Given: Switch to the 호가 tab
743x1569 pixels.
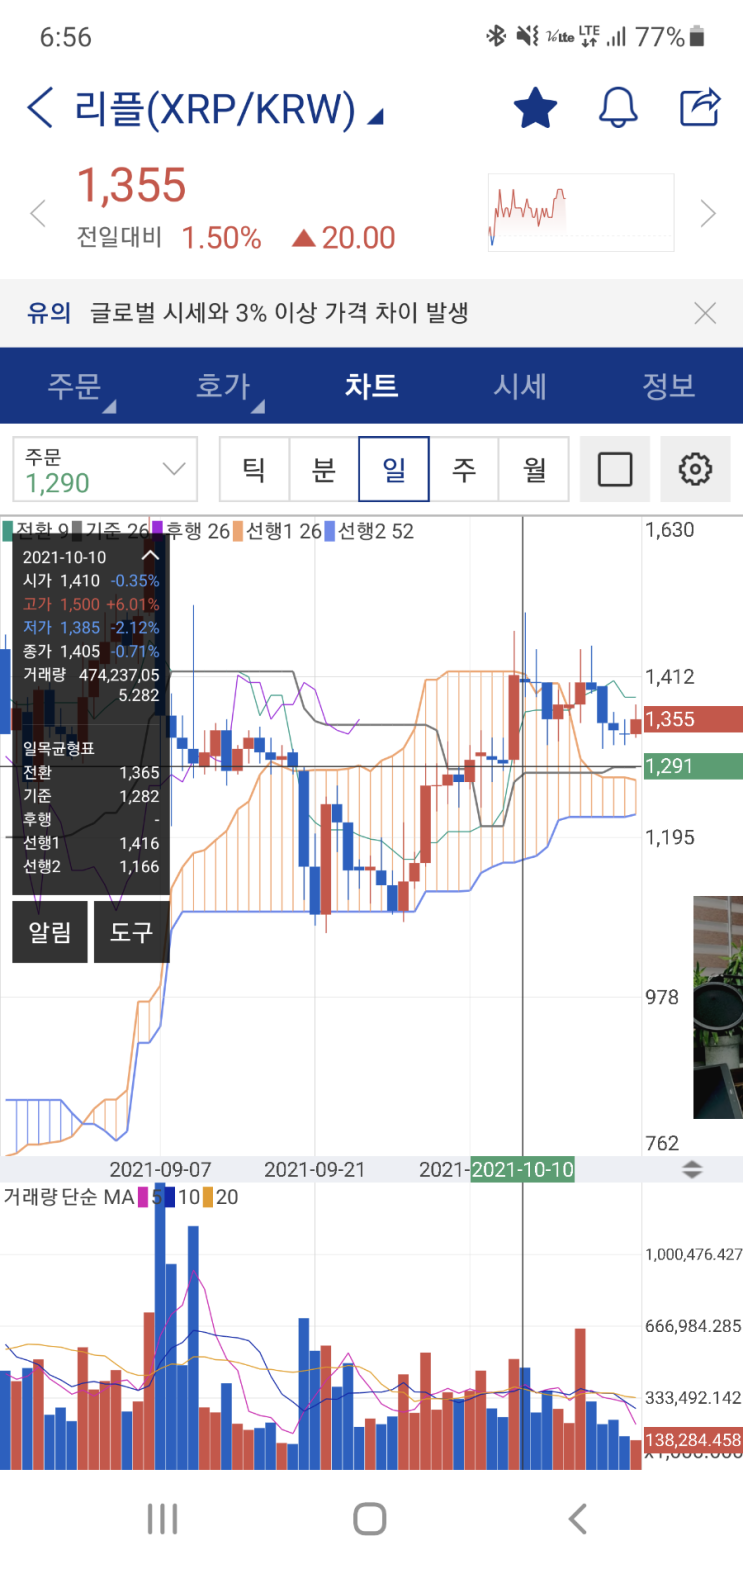Looking at the screenshot, I should (x=223, y=386).
